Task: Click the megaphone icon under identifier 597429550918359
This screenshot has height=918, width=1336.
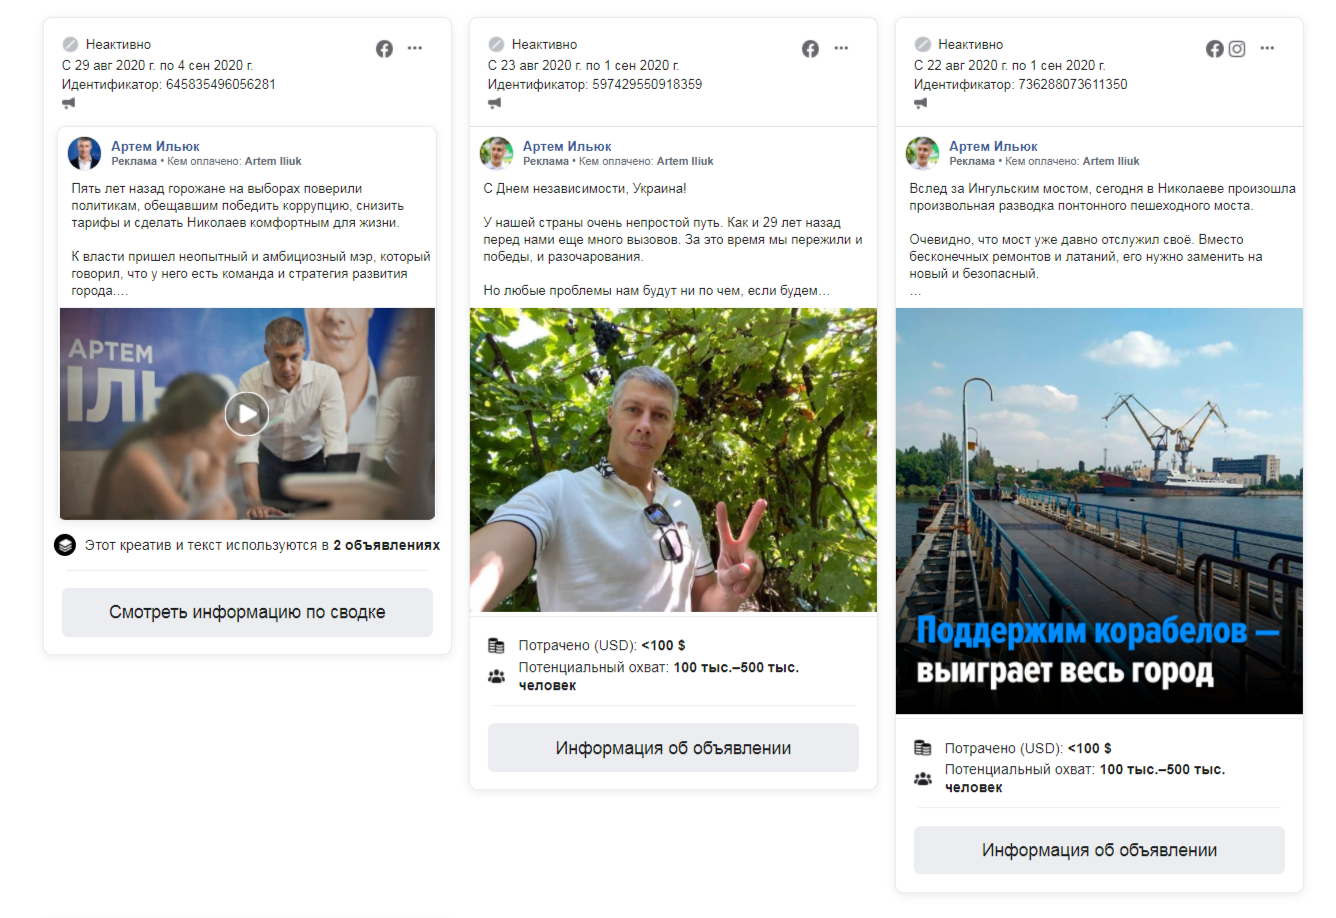Action: pos(495,103)
